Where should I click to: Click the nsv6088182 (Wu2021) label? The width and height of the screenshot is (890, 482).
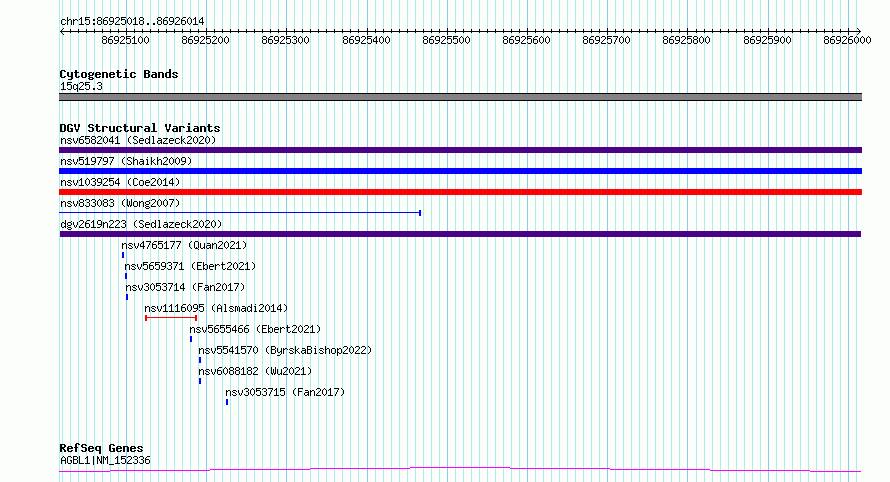255,371
